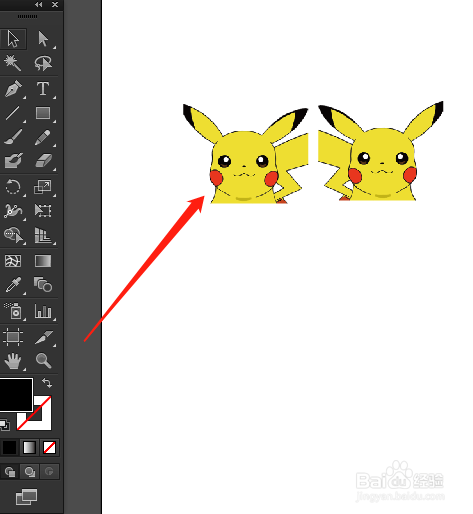This screenshot has height=514, width=473.
Task: Apply solid Color mode button
Action: (9, 447)
